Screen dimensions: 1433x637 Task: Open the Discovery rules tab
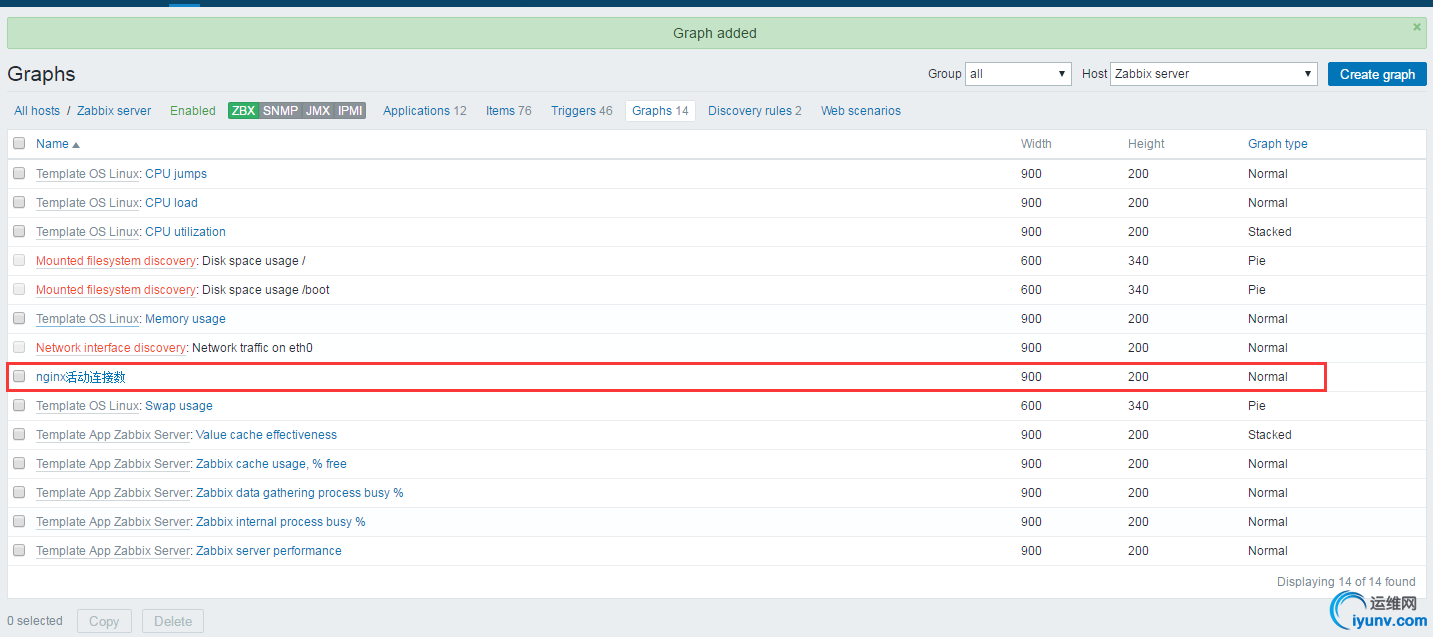[x=754, y=111]
